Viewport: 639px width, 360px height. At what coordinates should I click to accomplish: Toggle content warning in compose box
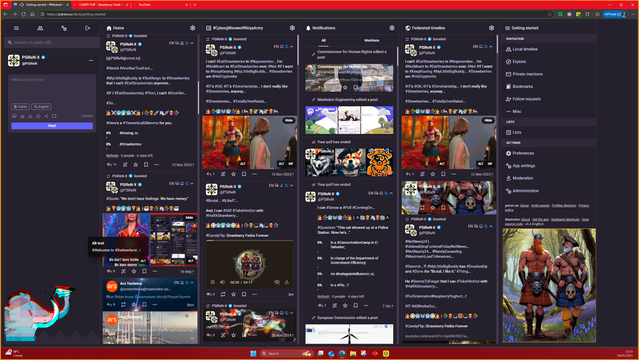pos(30,116)
